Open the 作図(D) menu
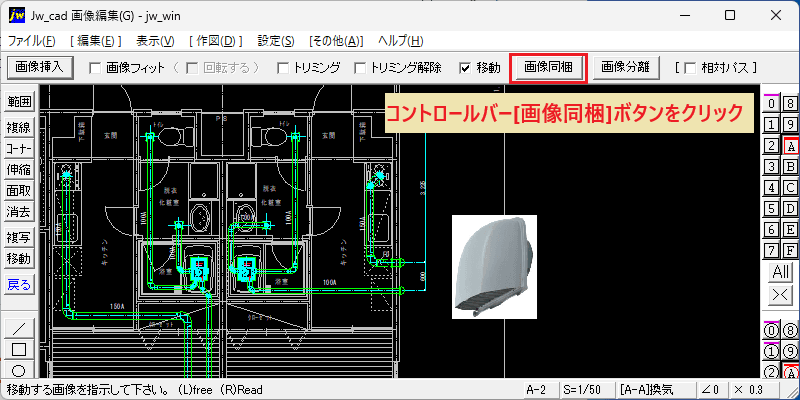Image resolution: width=800 pixels, height=400 pixels. [x=215, y=41]
